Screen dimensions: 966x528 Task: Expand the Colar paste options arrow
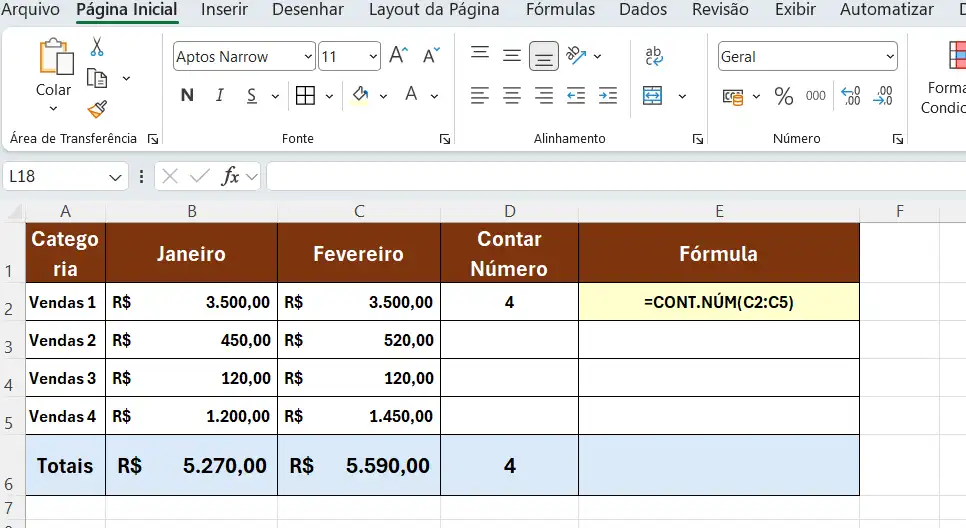[54, 109]
